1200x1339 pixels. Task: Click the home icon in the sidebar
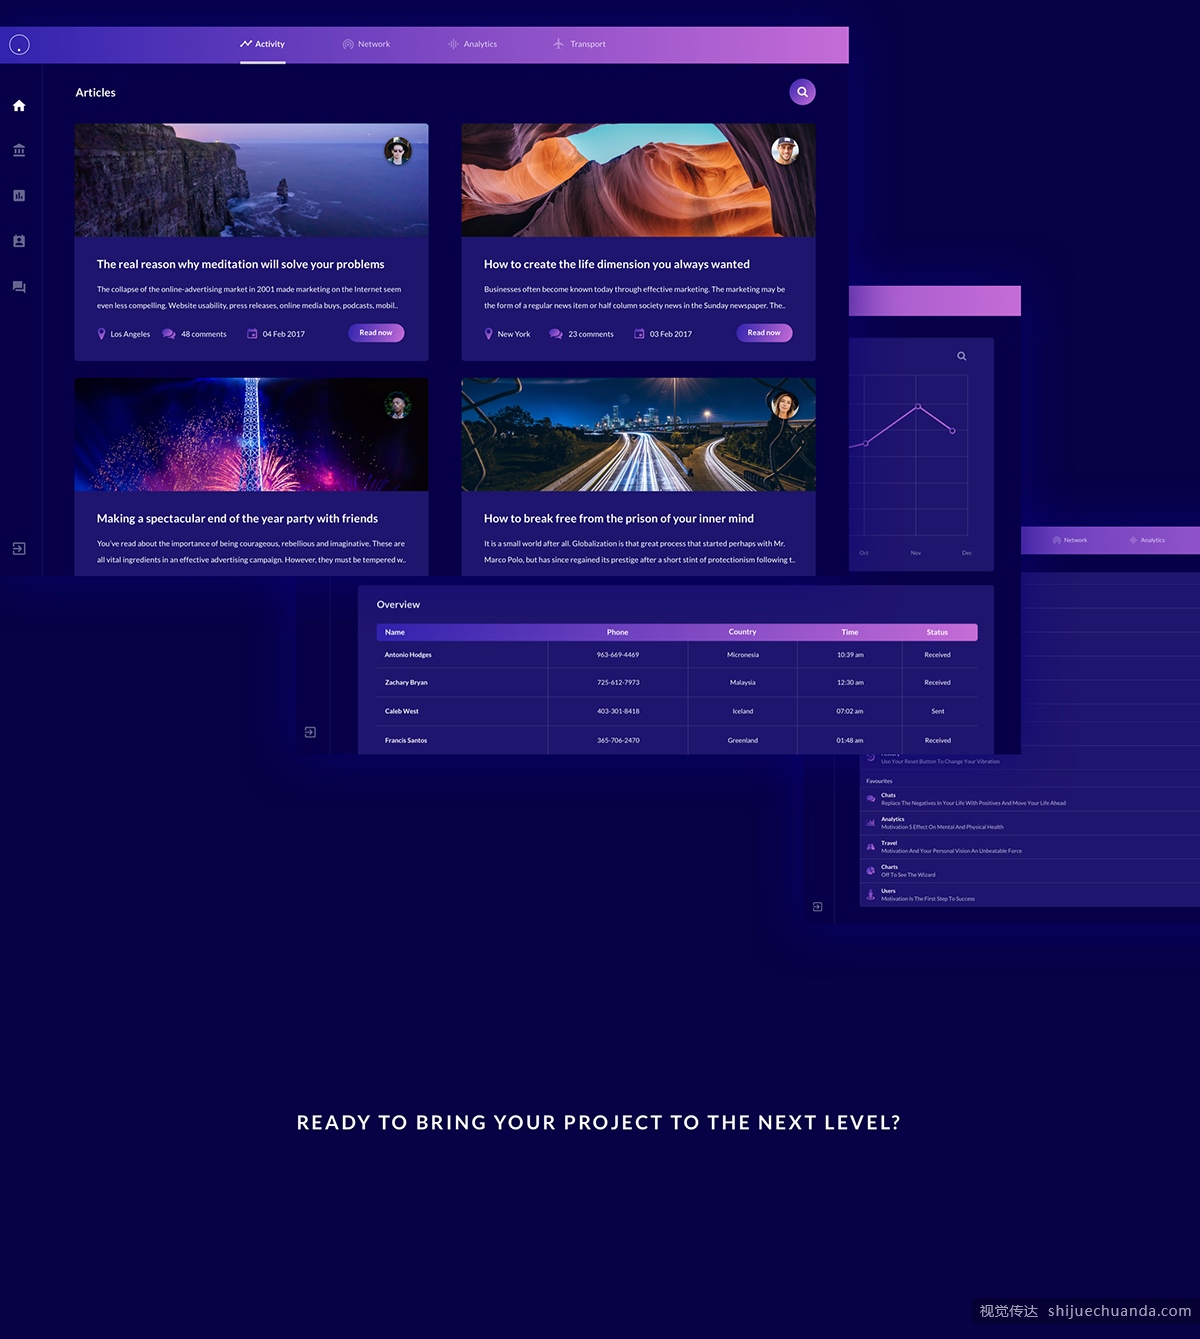19,106
